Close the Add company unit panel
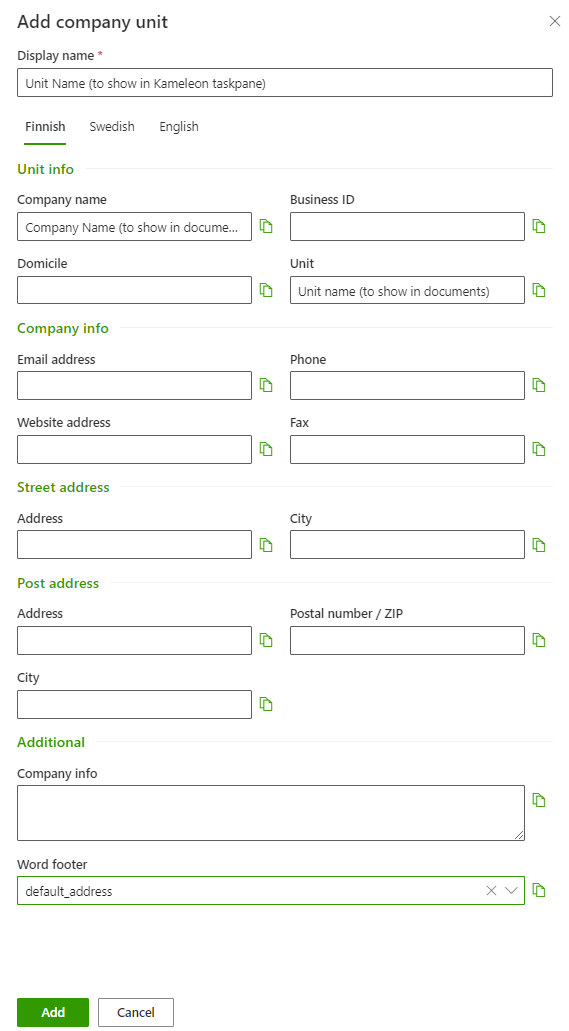 point(555,22)
